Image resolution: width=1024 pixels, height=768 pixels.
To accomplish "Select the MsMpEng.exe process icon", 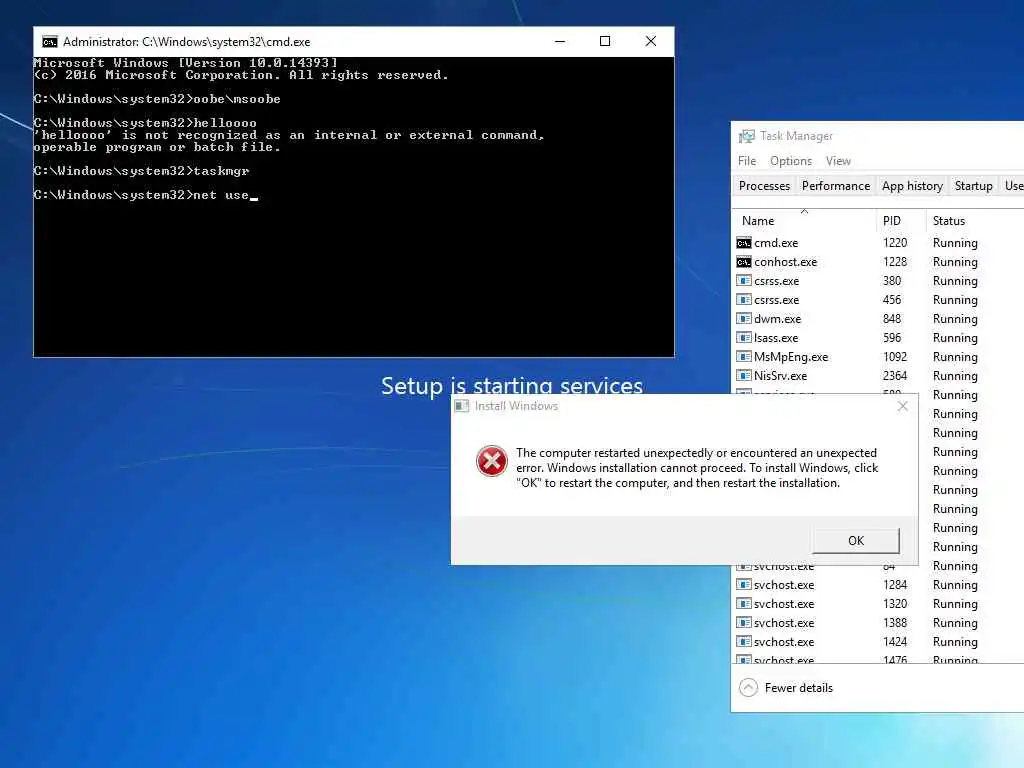I will click(x=744, y=357).
